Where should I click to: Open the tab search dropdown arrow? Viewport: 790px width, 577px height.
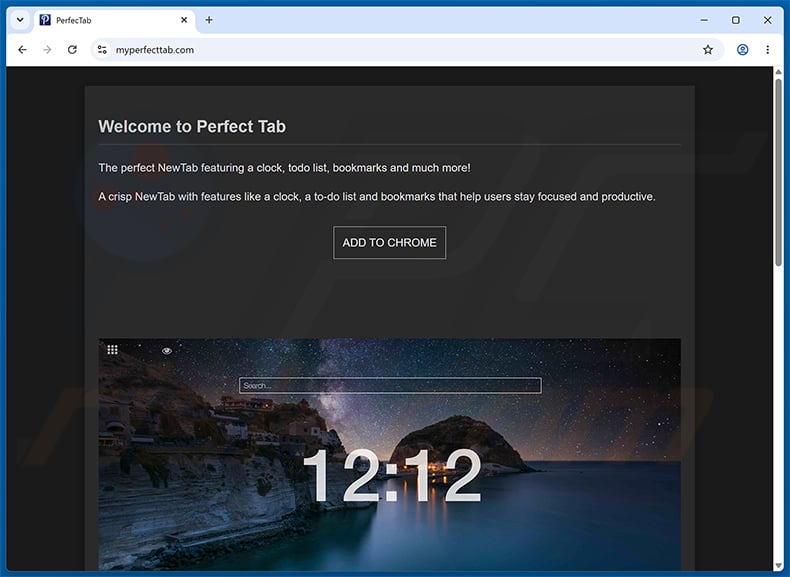pos(20,20)
